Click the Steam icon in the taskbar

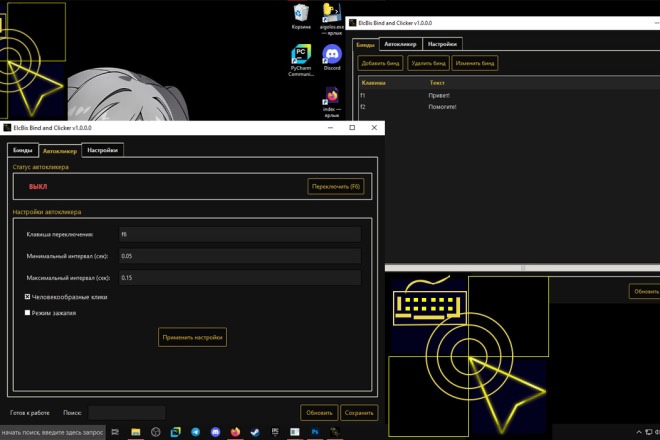(255, 432)
